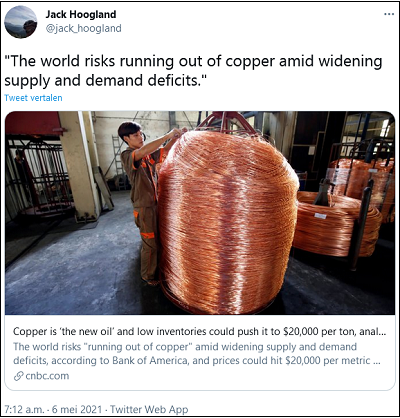Click Jack Hoogland's profile avatar
400x418 pixels.
[20, 22]
